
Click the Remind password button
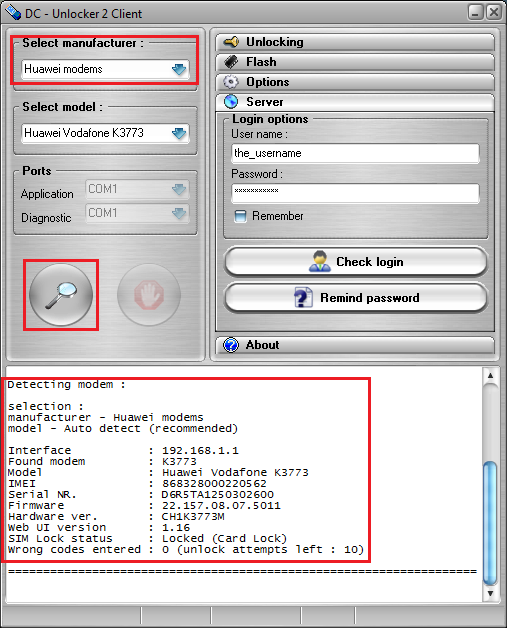356,298
